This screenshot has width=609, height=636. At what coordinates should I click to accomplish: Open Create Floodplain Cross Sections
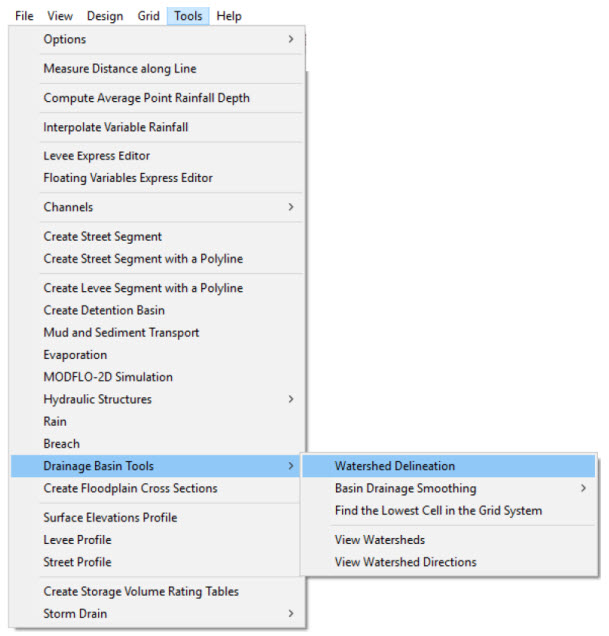pyautogui.click(x=130, y=488)
